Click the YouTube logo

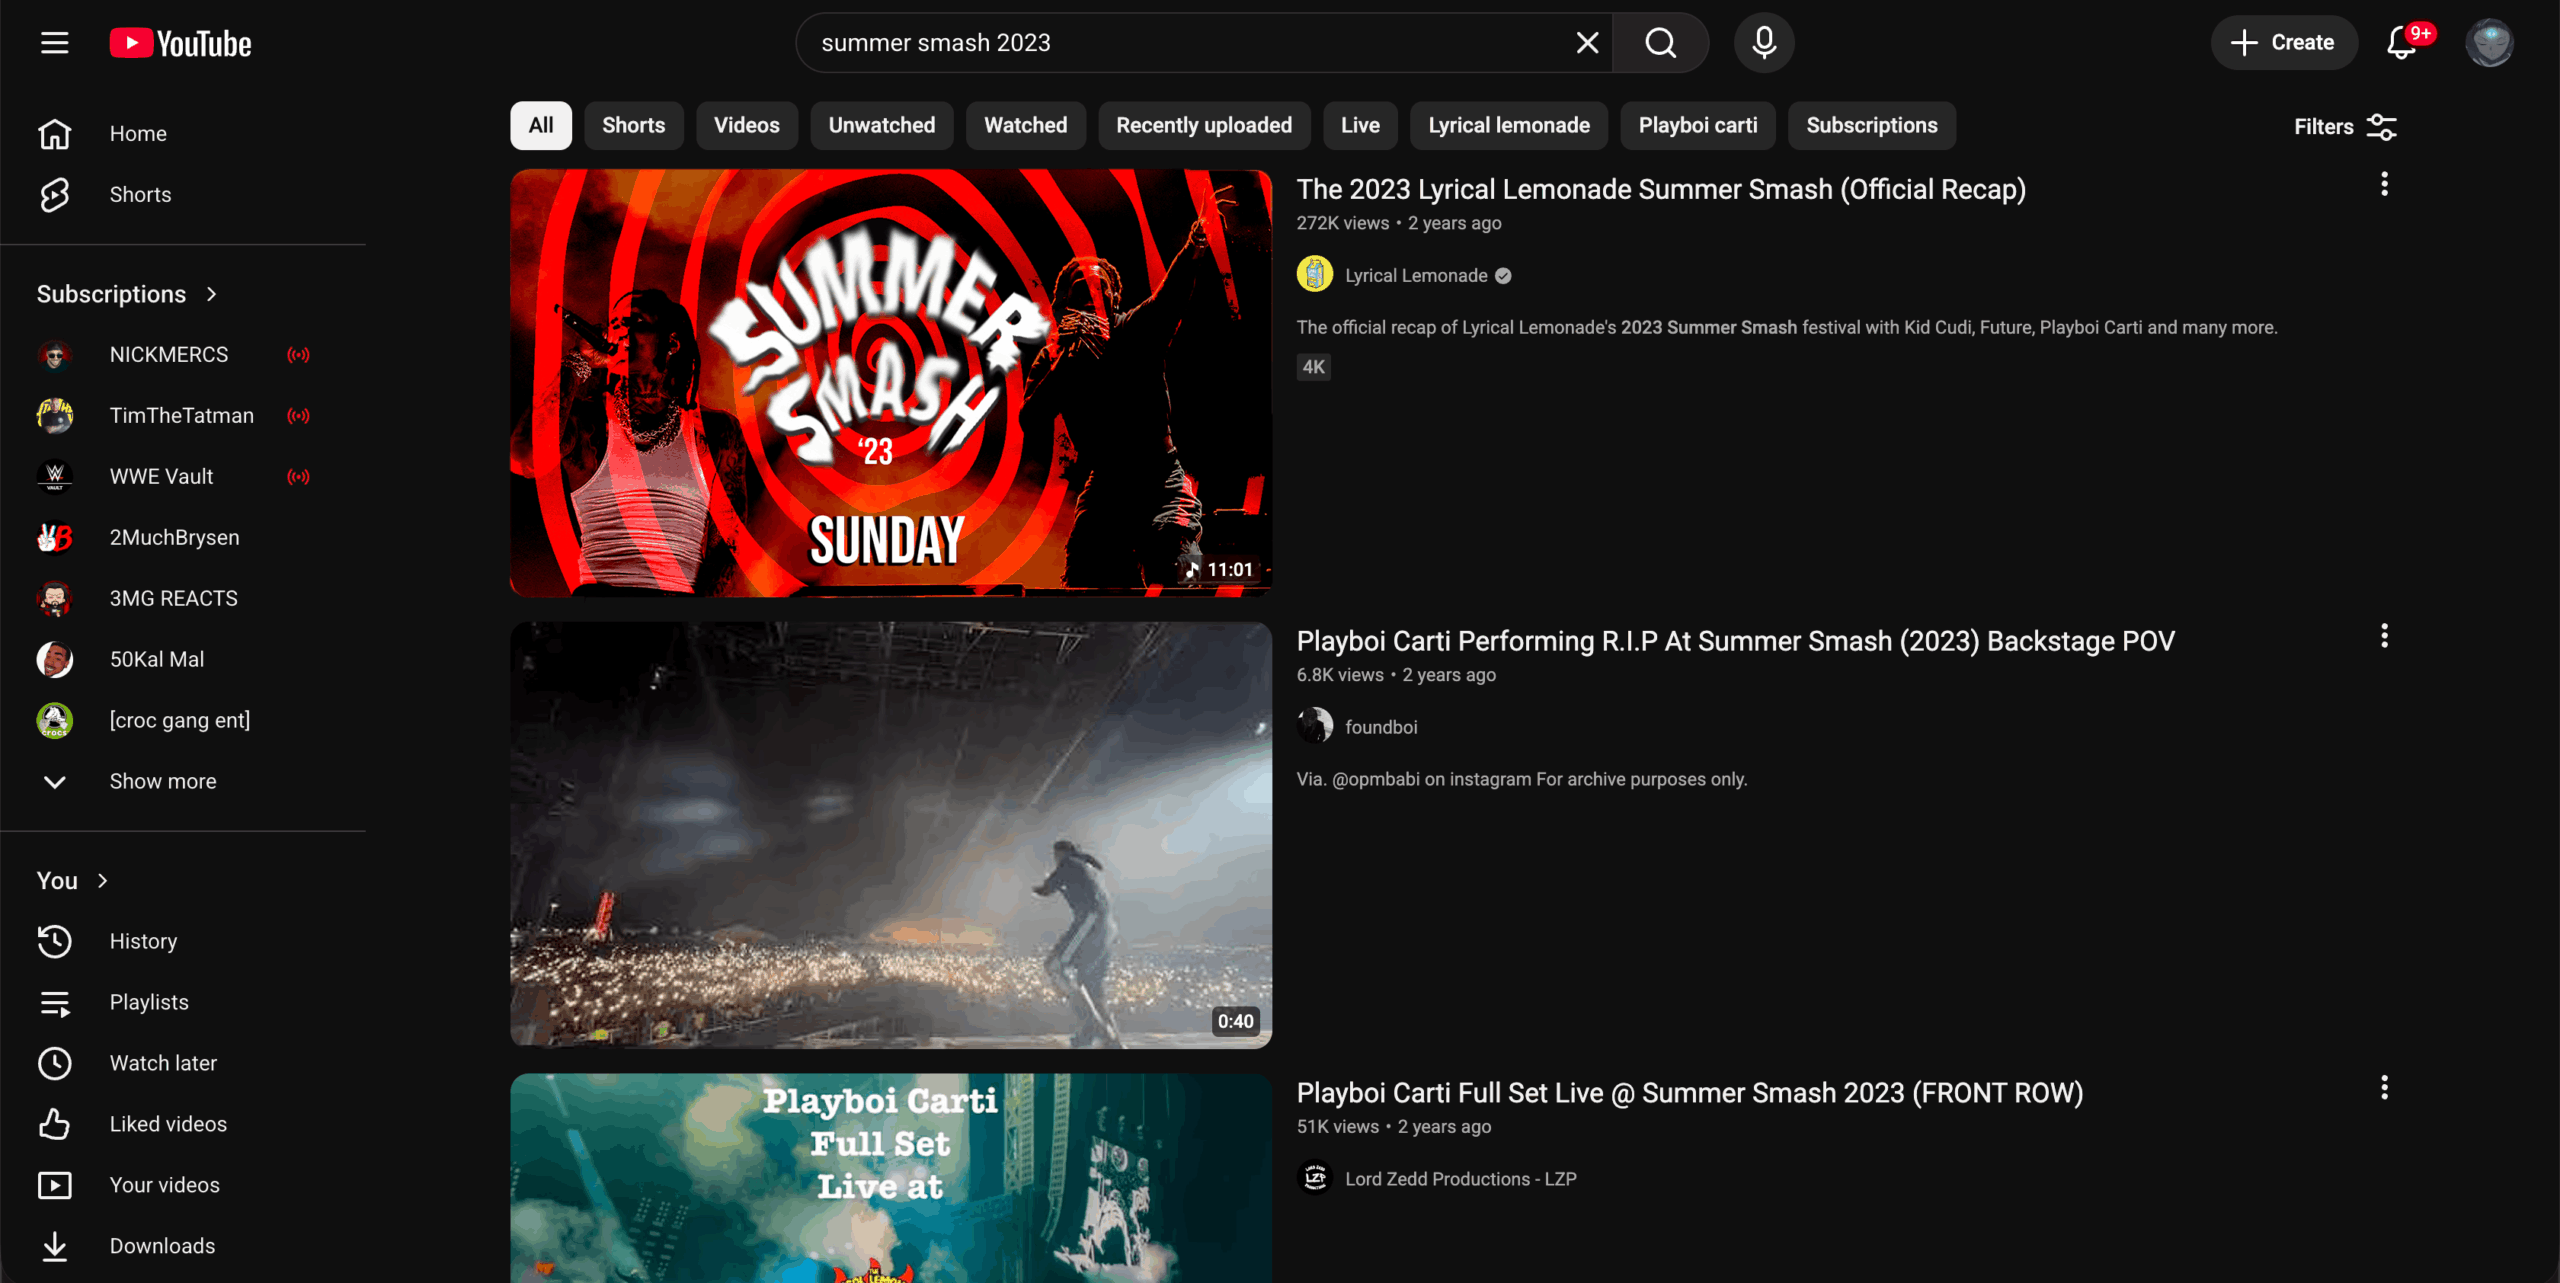pos(181,43)
